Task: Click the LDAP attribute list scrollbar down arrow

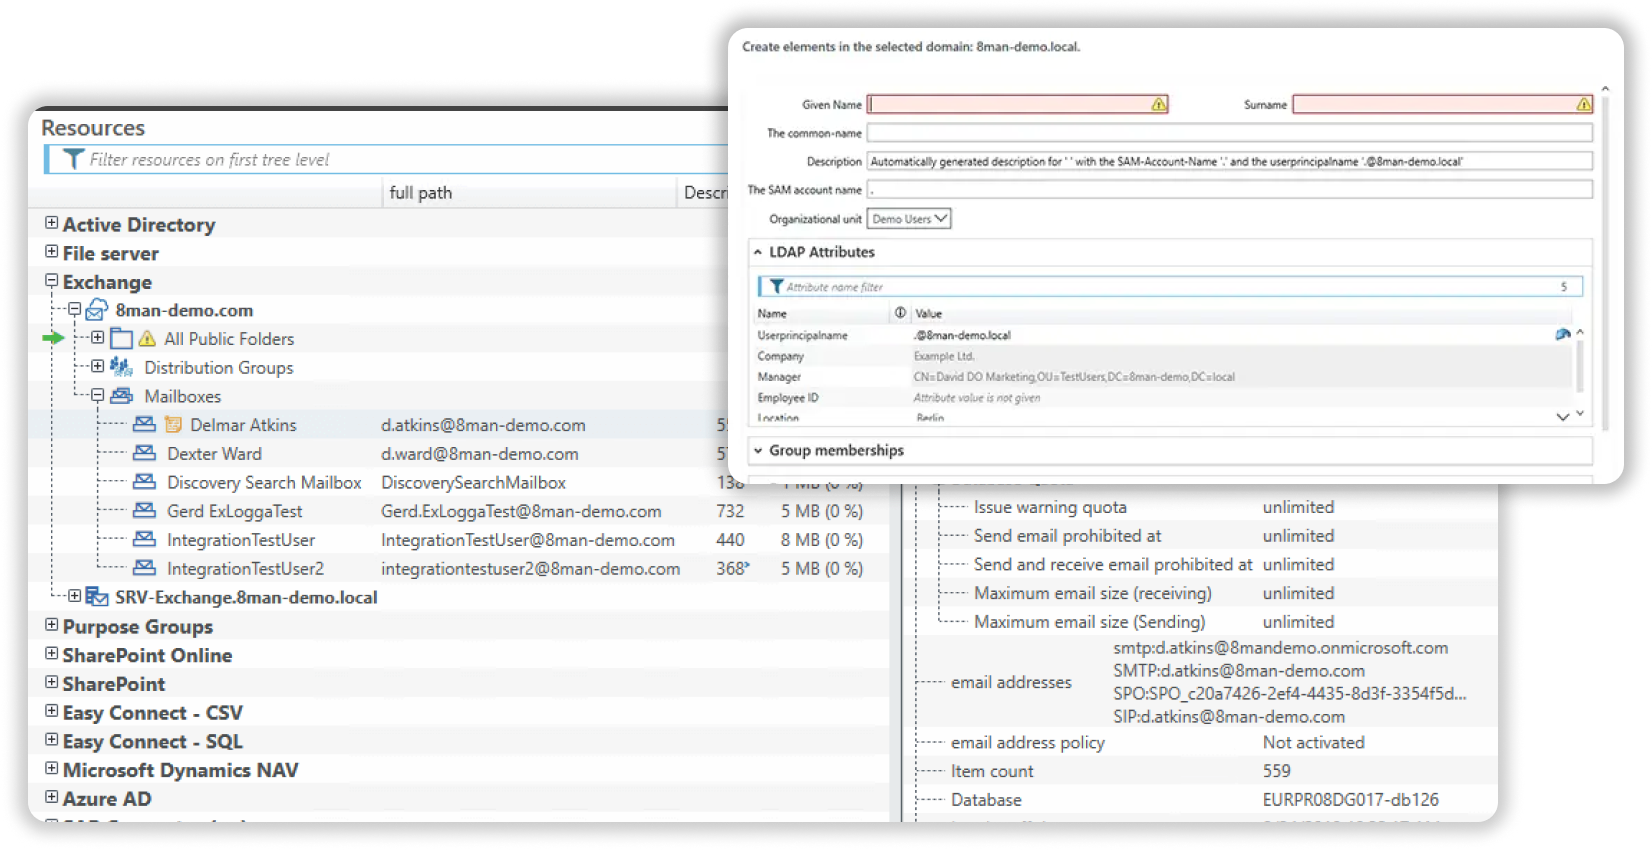Action: 1579,413
